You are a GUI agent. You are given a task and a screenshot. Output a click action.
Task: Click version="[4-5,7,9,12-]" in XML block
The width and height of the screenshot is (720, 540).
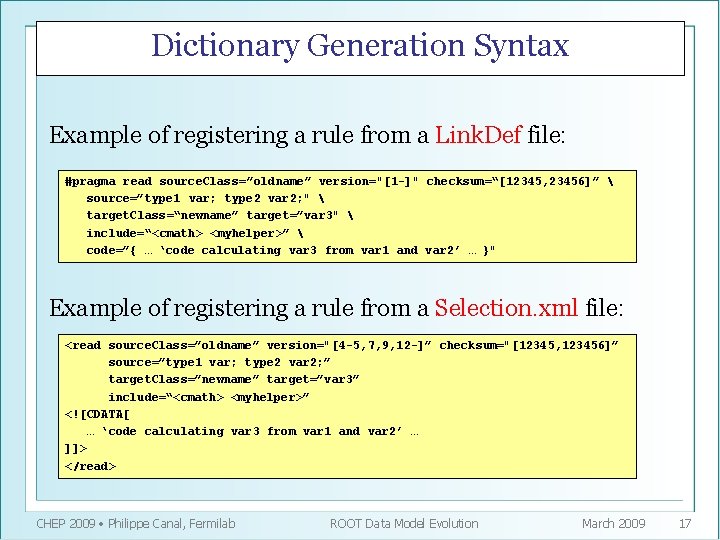pyautogui.click(x=349, y=345)
